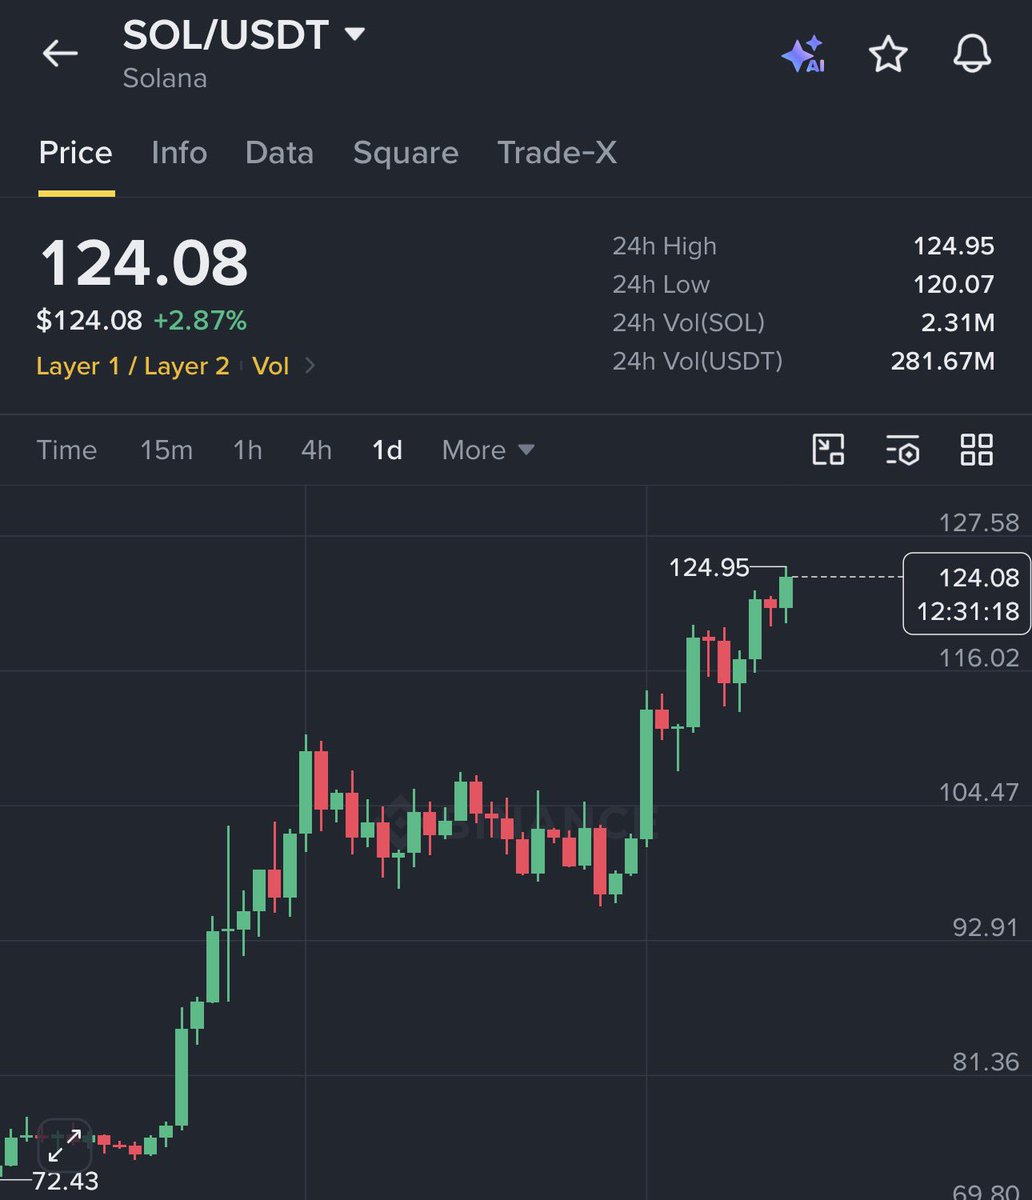
Task: Open price alert bell
Action: click(972, 54)
